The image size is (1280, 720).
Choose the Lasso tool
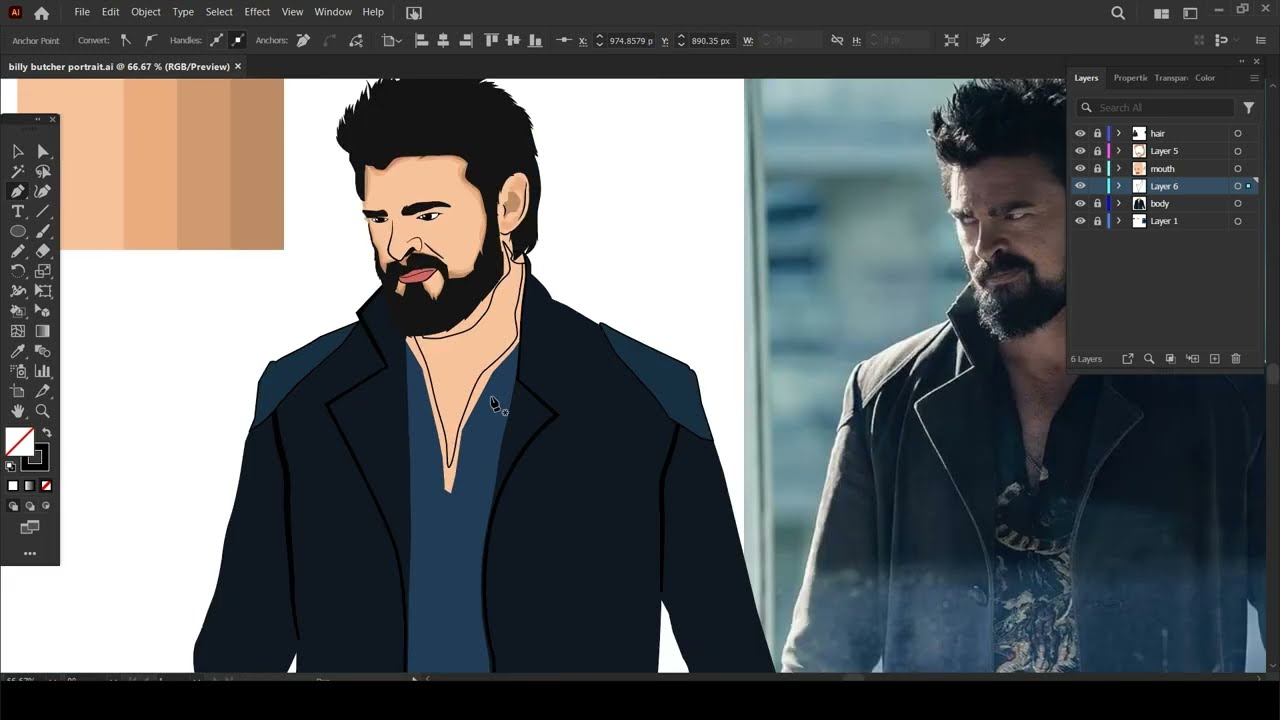[43, 171]
